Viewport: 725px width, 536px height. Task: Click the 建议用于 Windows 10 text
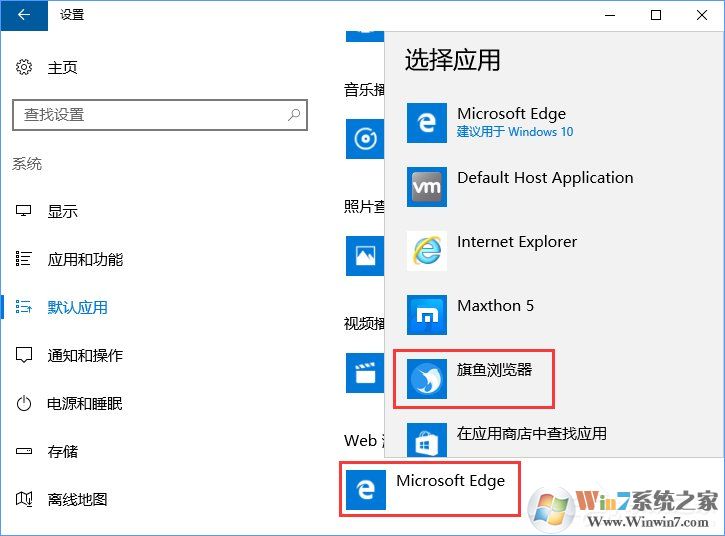(x=515, y=132)
